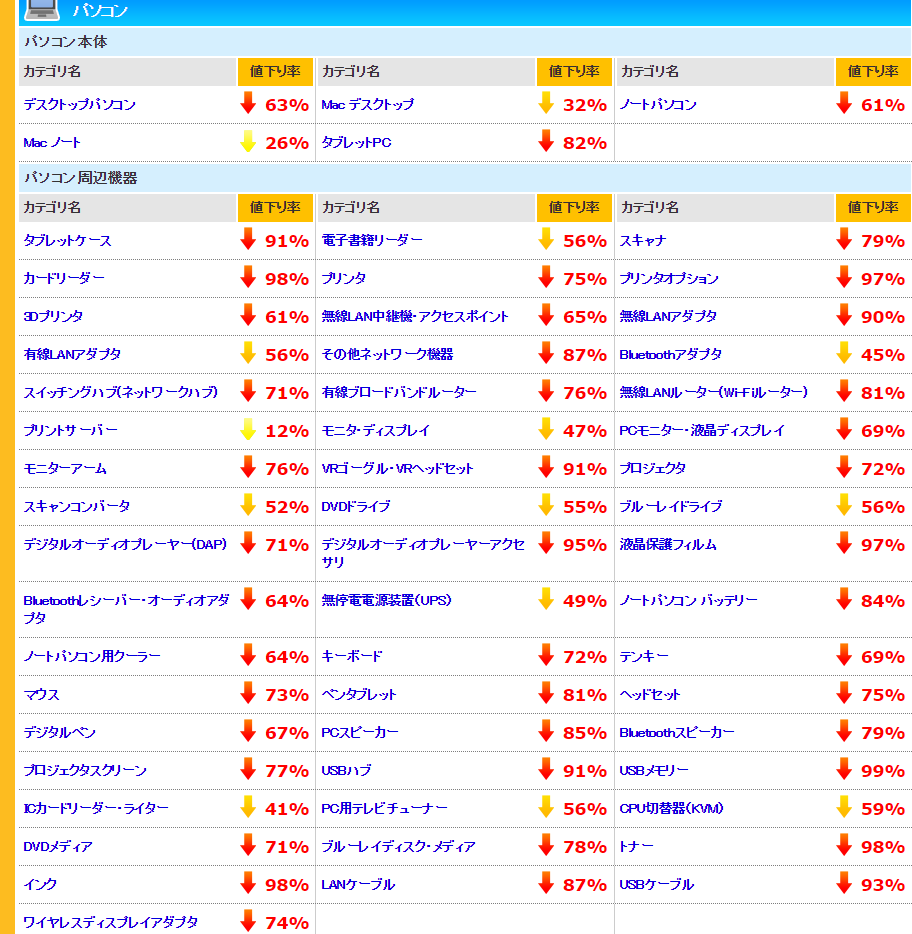Open the CPU切替器(KVM) category link

671,808
